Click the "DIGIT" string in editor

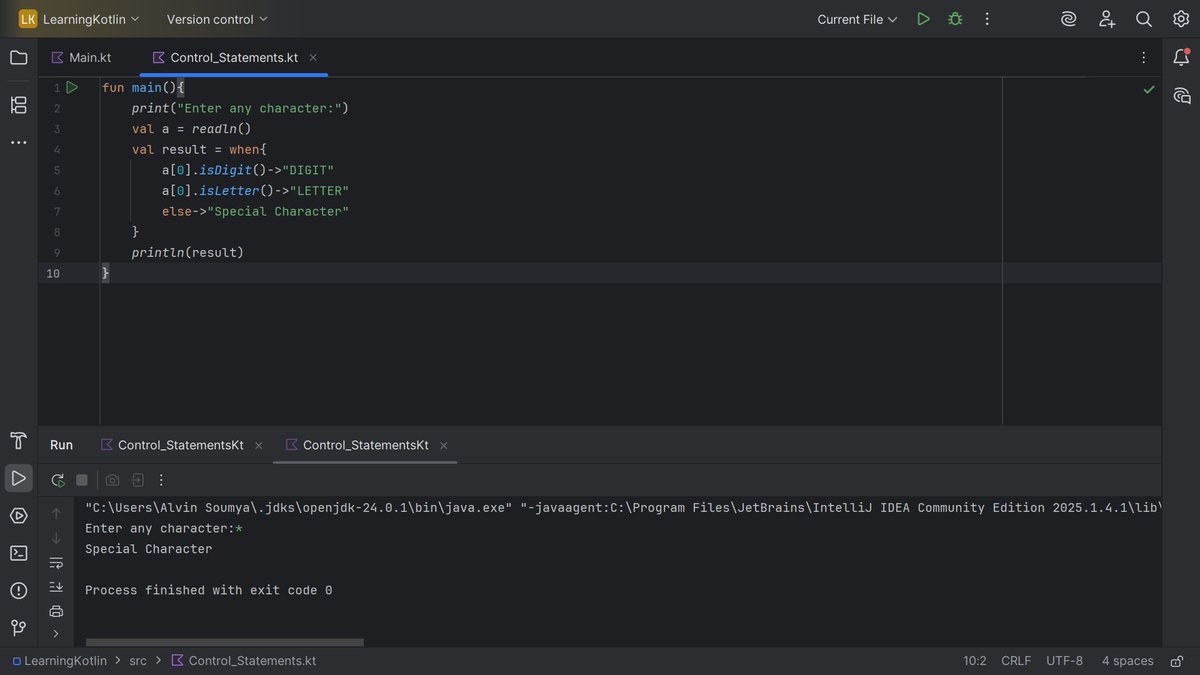(308, 170)
